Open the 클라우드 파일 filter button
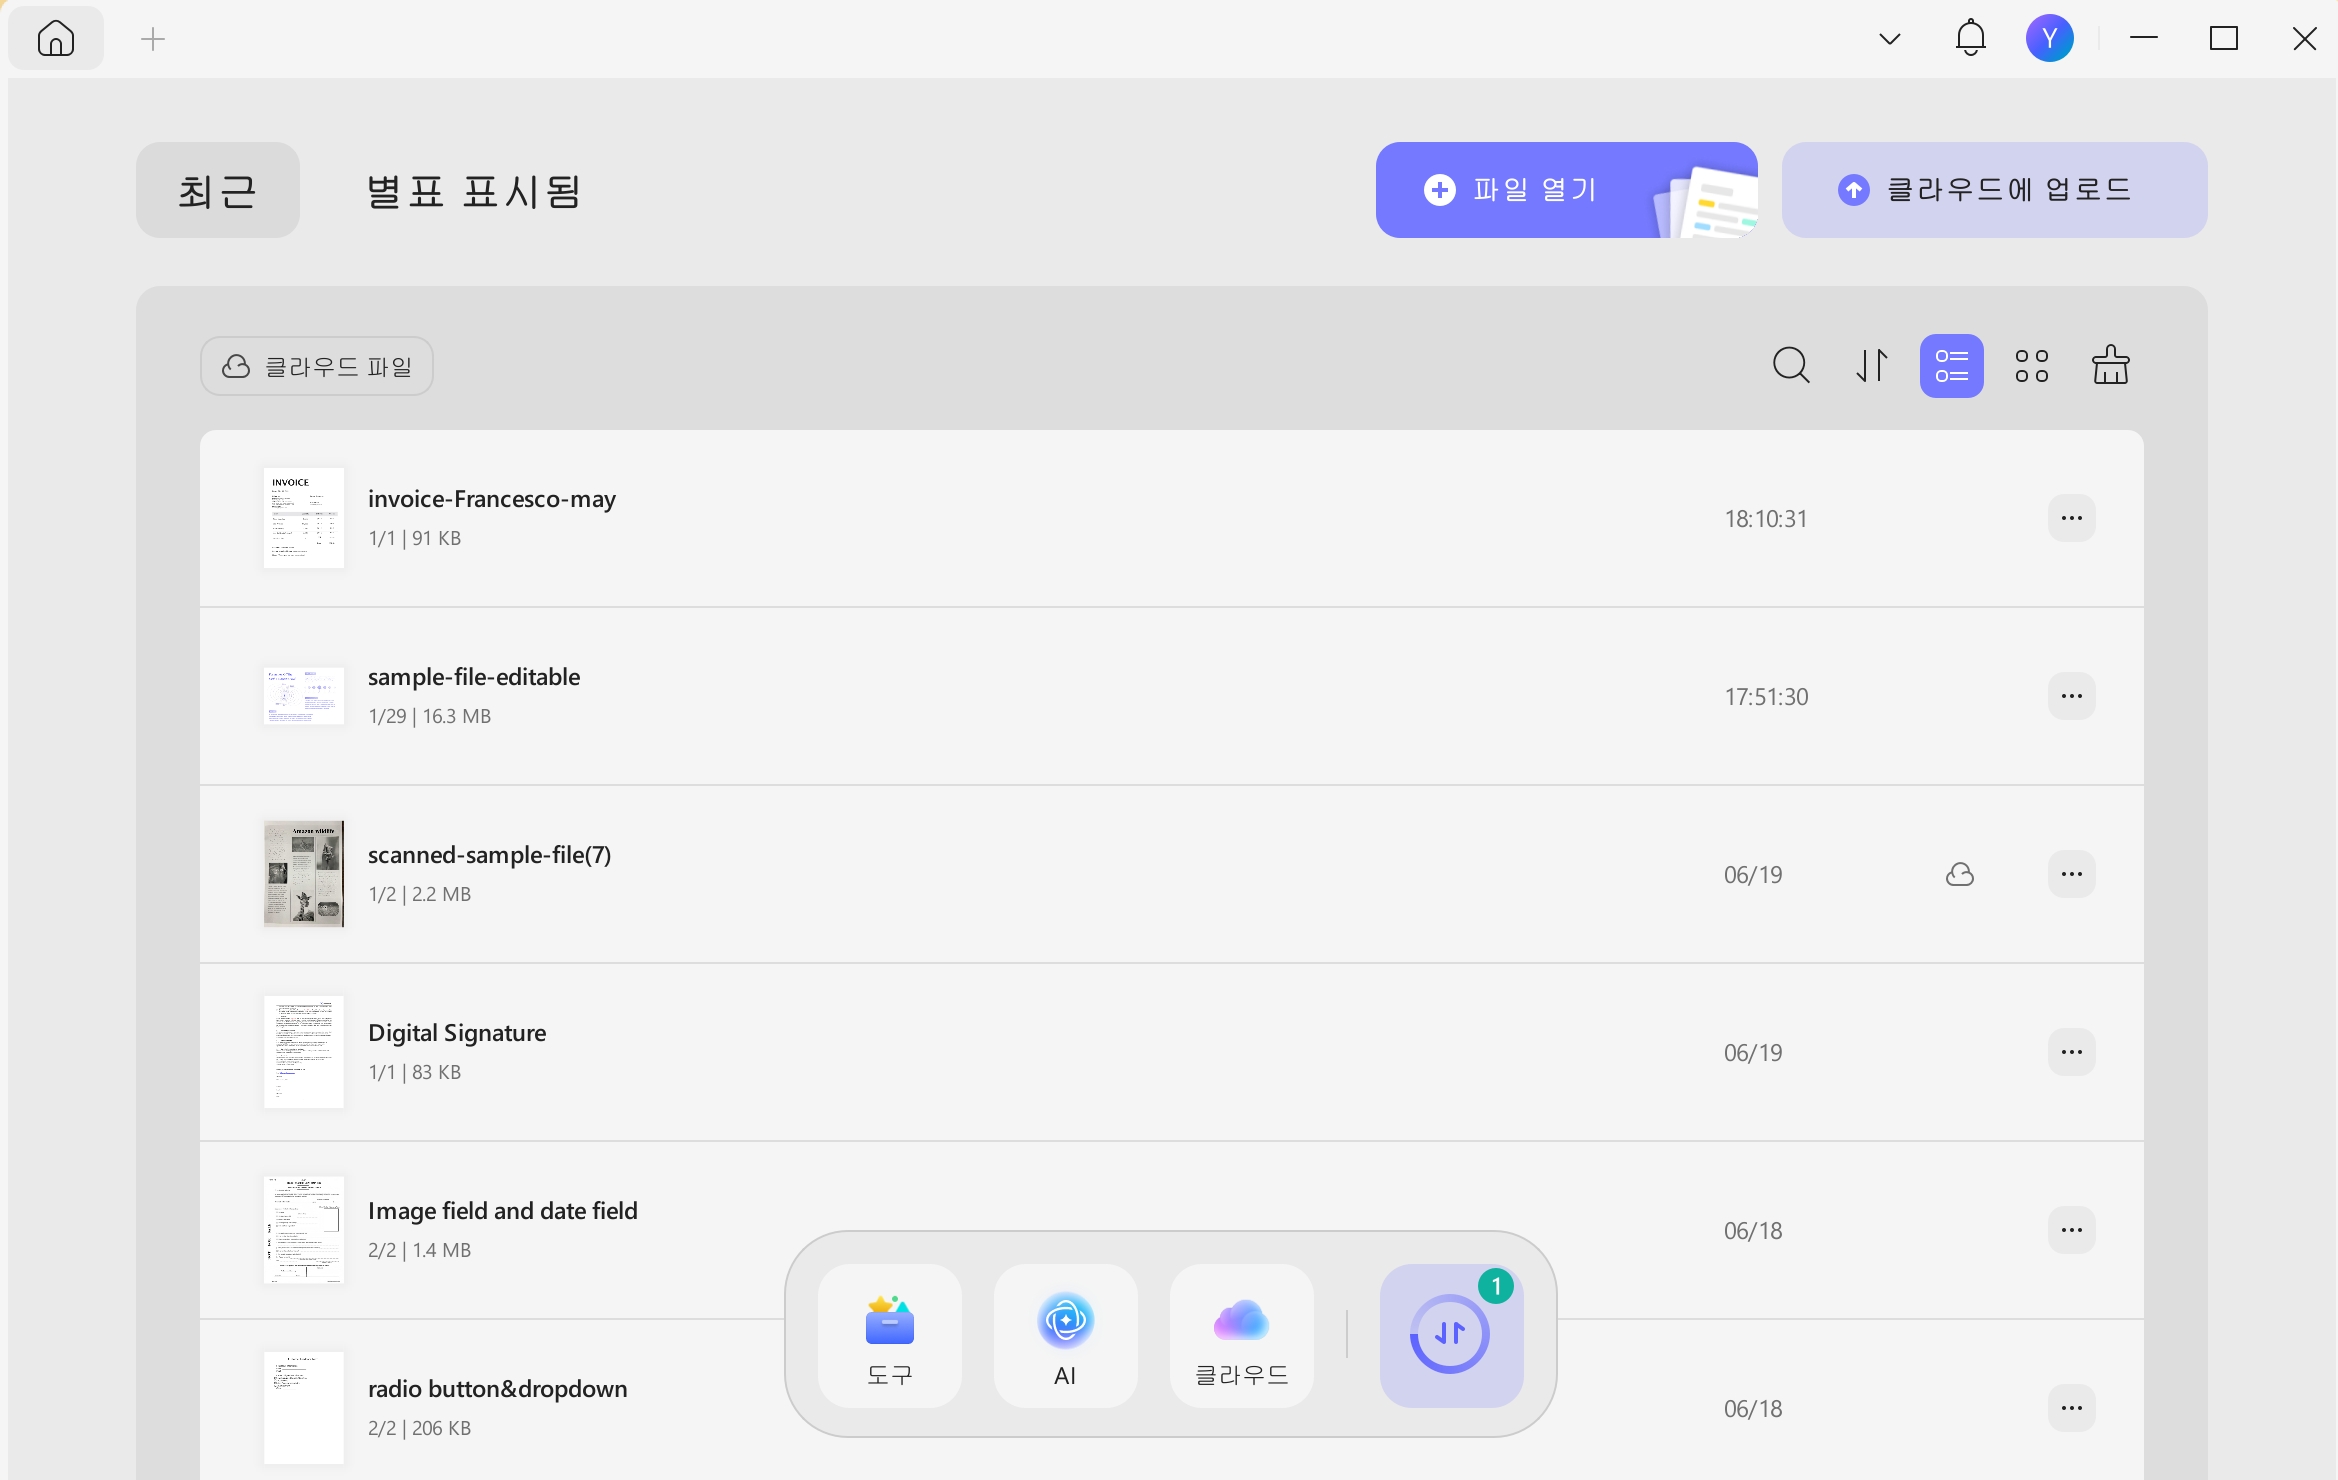This screenshot has height=1480, width=2338. click(317, 366)
